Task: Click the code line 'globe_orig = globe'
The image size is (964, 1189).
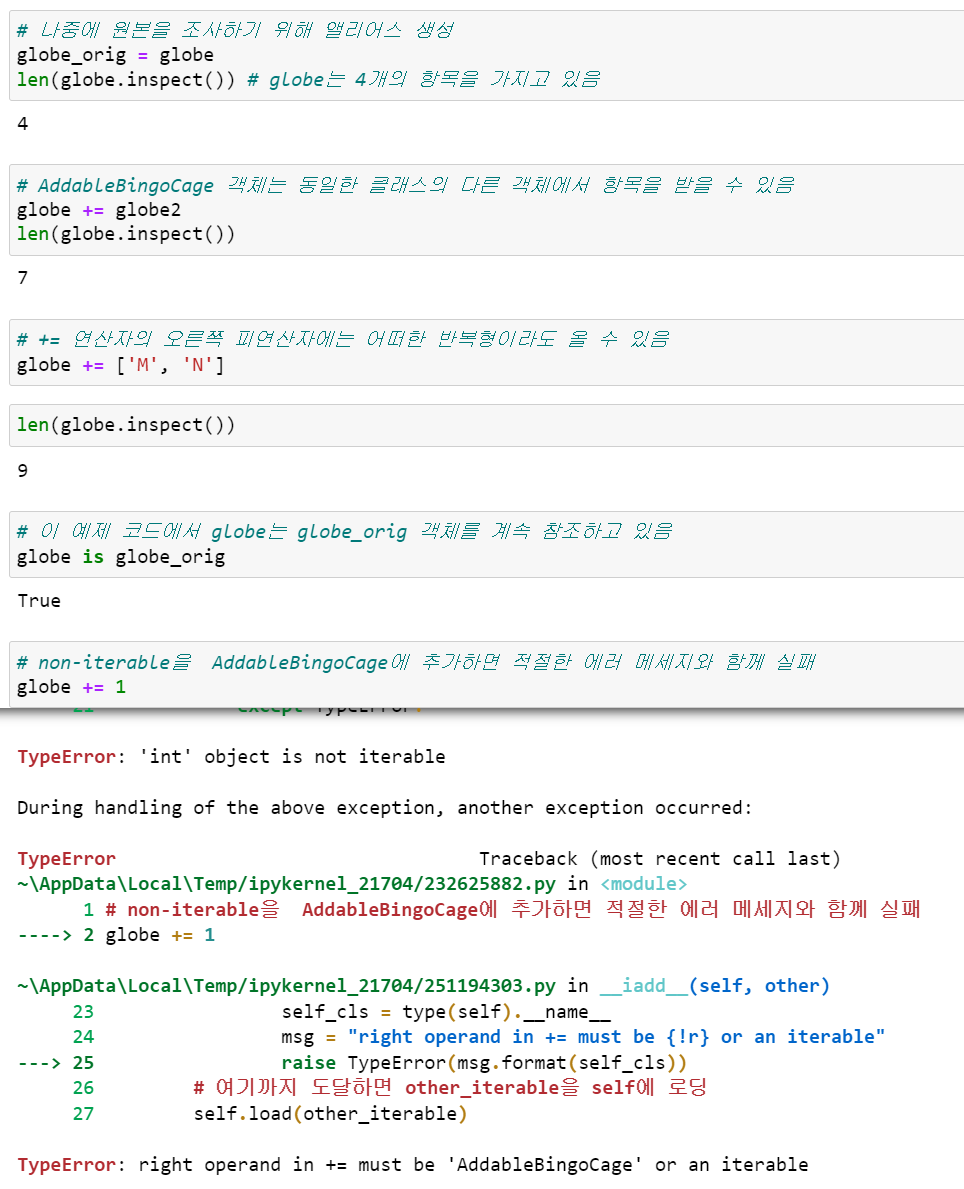Action: (115, 55)
